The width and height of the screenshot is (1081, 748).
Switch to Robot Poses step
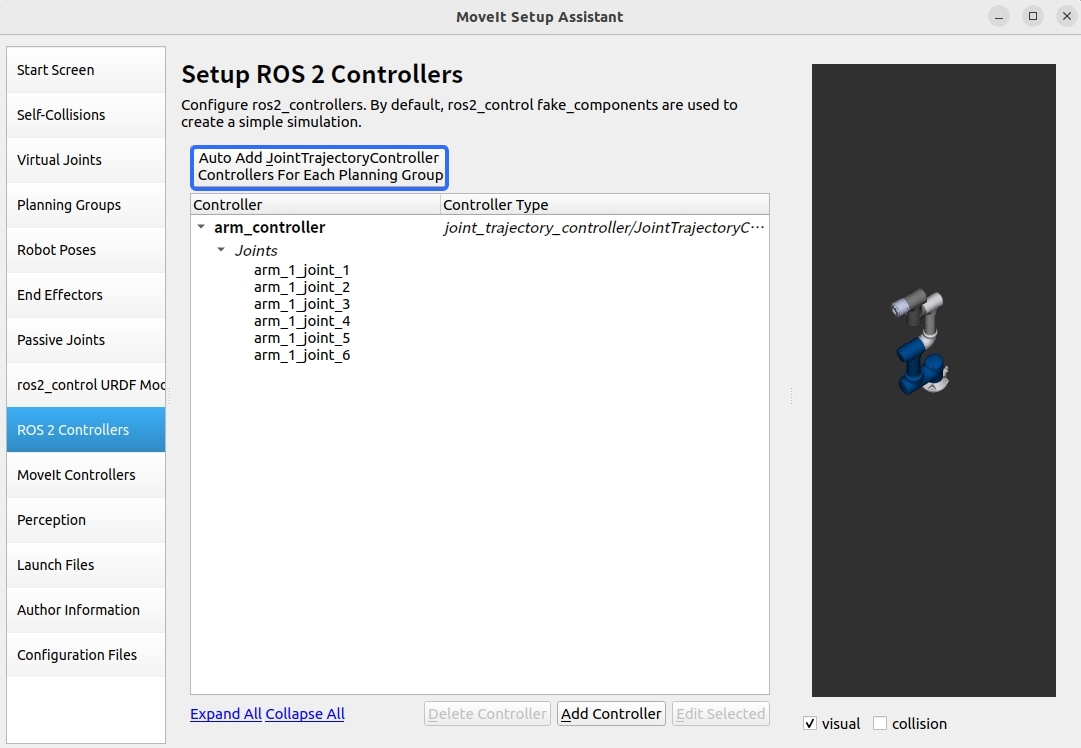pos(85,250)
